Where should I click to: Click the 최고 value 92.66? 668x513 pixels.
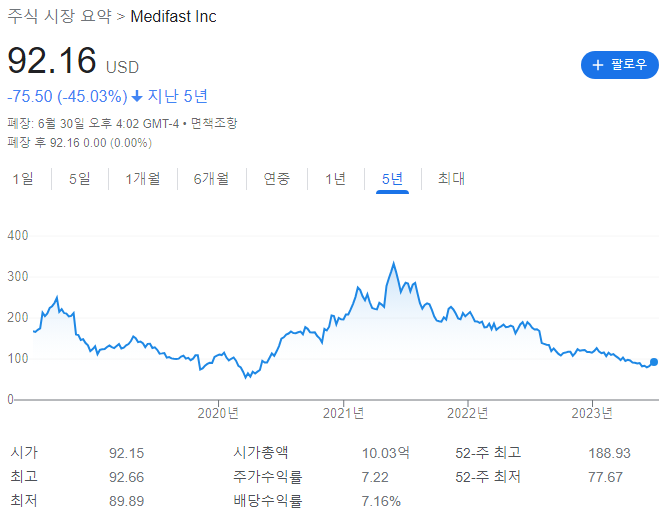pyautogui.click(x=127, y=477)
